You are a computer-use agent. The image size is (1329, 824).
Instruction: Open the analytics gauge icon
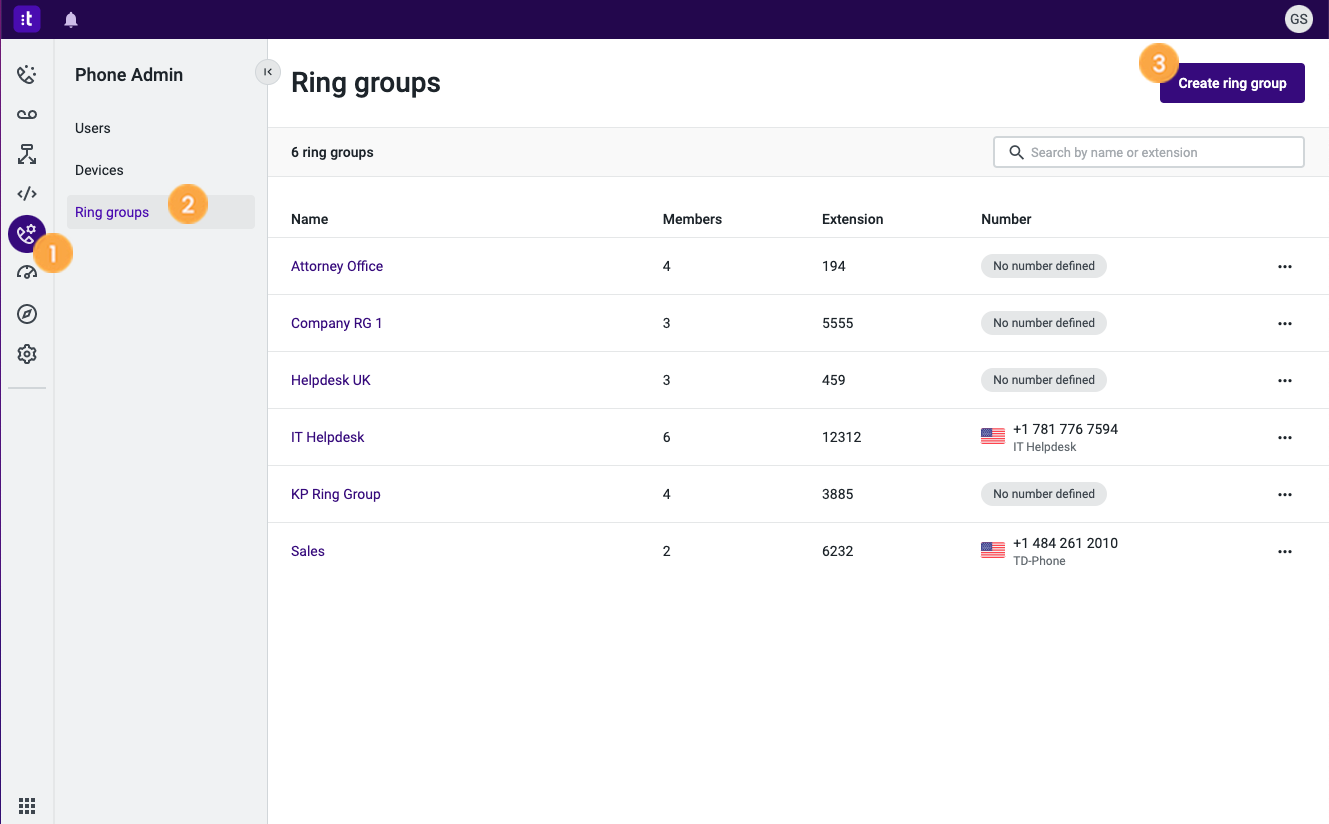[x=27, y=272]
